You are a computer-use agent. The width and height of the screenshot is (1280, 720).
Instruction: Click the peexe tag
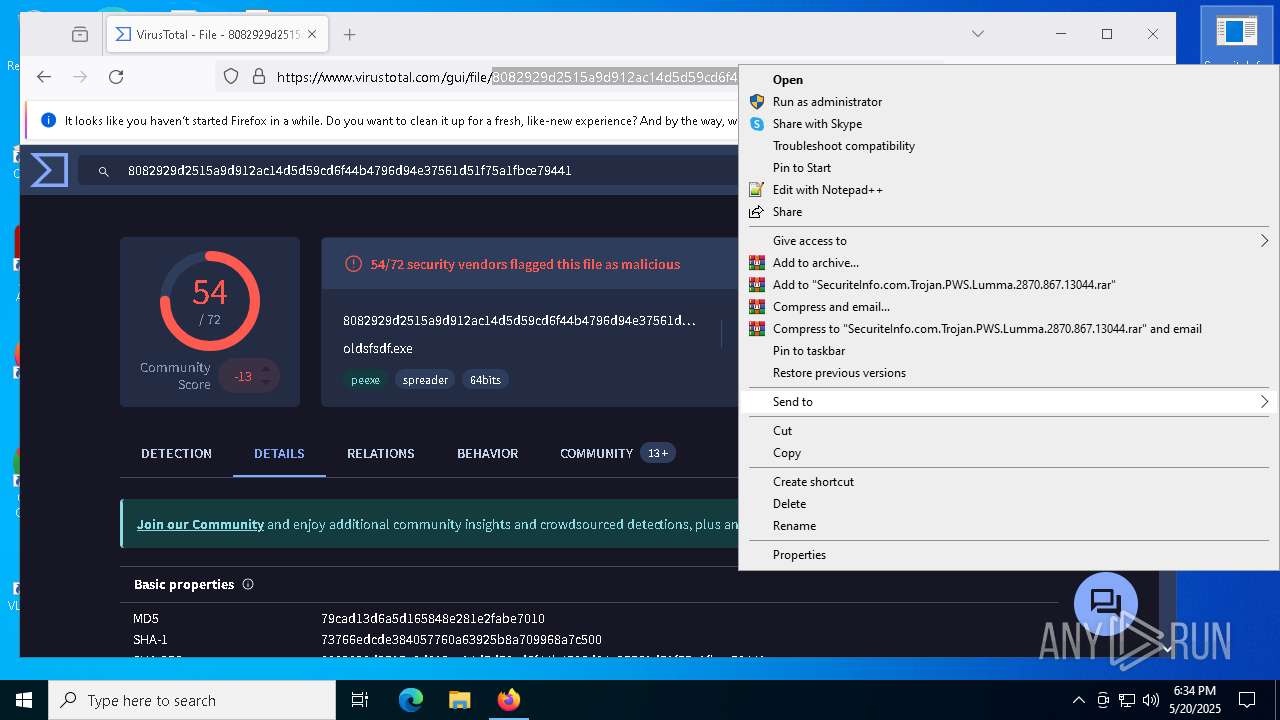pyautogui.click(x=365, y=380)
